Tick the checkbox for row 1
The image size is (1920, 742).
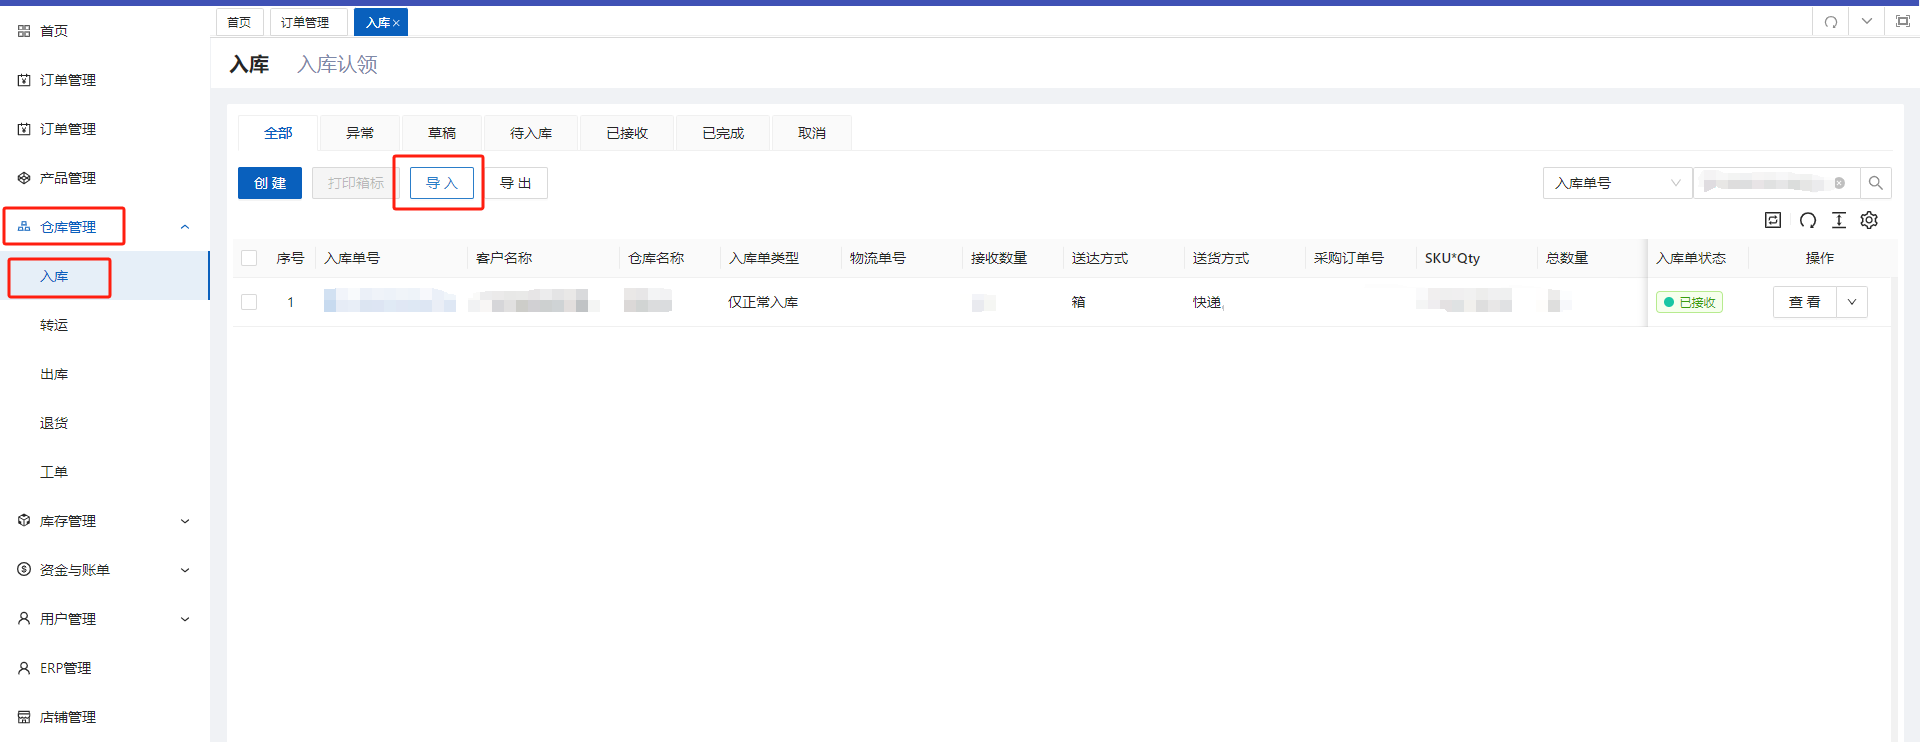pos(250,302)
